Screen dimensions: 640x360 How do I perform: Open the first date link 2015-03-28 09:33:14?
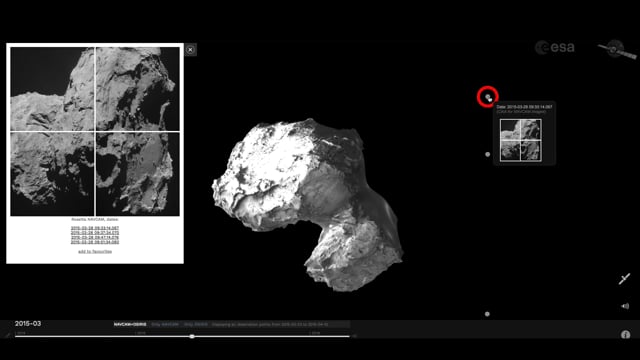(x=95, y=228)
